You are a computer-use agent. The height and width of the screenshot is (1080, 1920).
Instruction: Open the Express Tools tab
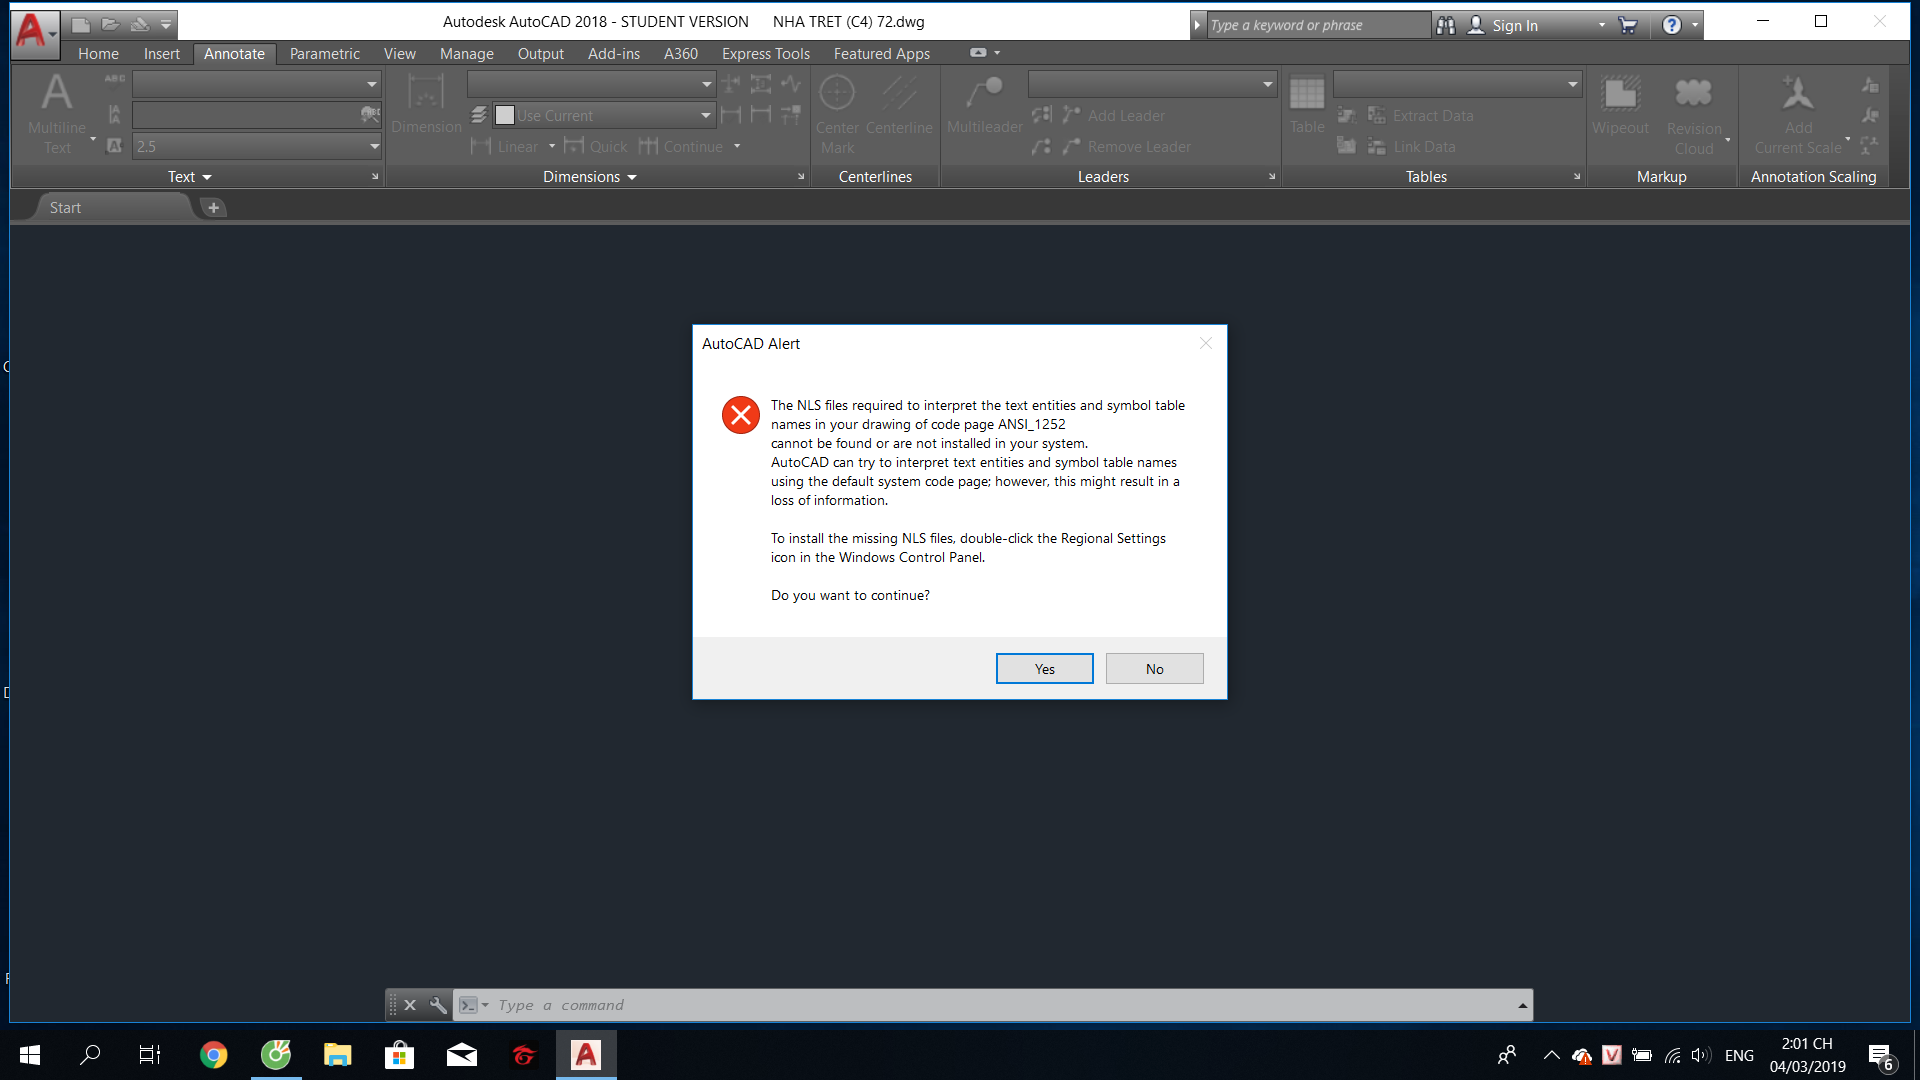pos(766,54)
